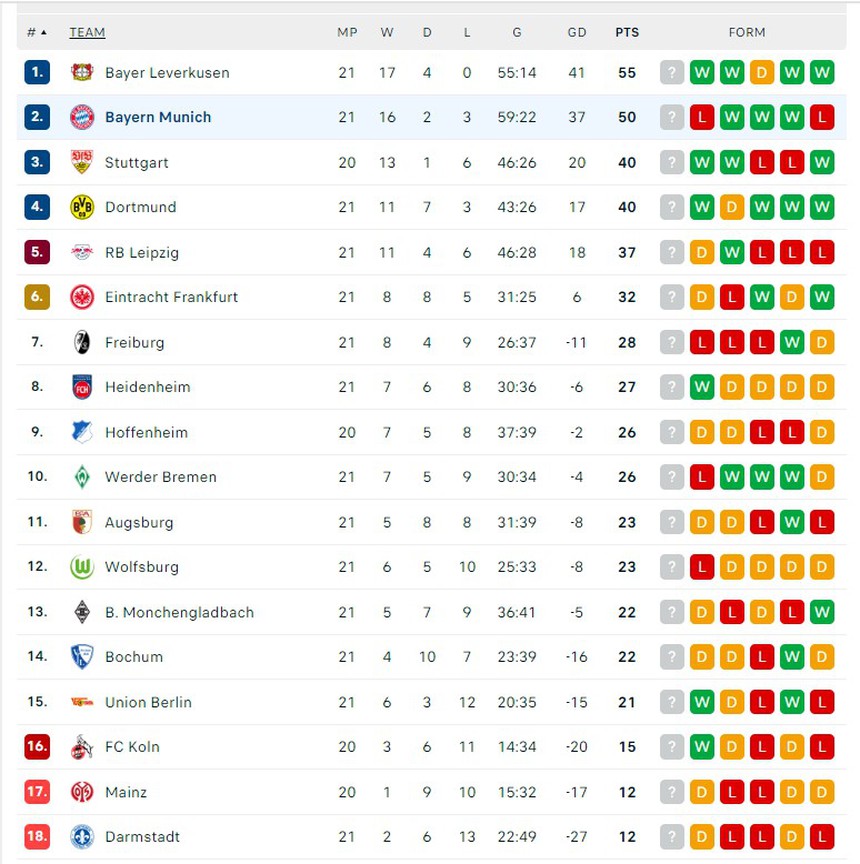Click the Eintracht Frankfurt eagle crest

(x=84, y=297)
